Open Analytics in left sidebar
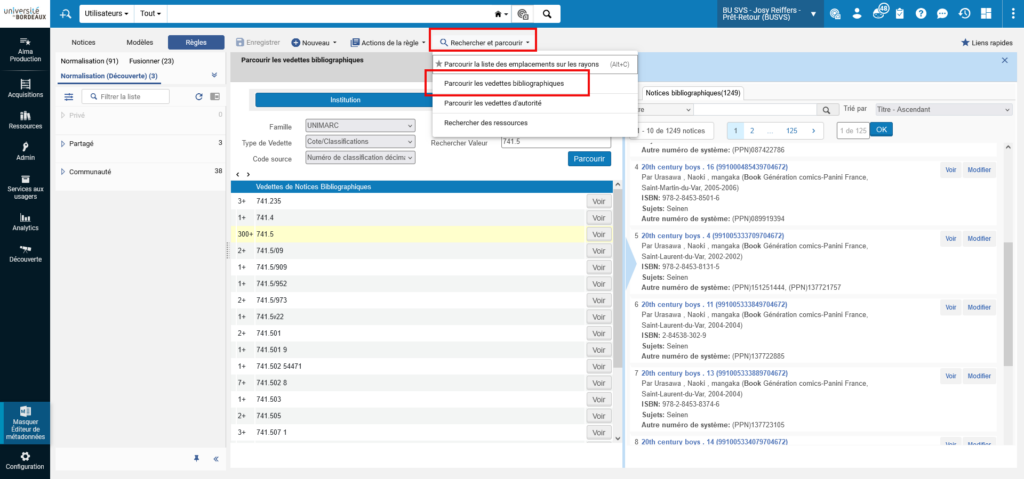The width and height of the screenshot is (1024, 479). pyautogui.click(x=25, y=222)
